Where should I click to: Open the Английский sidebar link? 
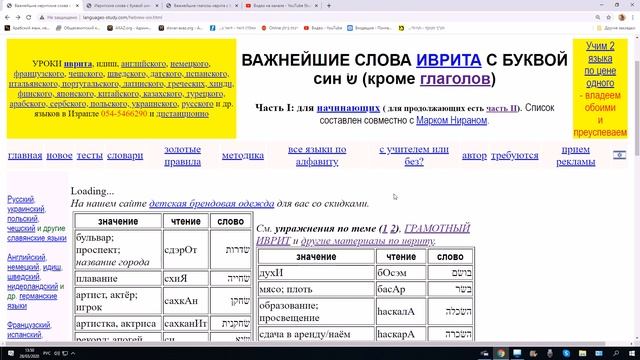pos(26,258)
